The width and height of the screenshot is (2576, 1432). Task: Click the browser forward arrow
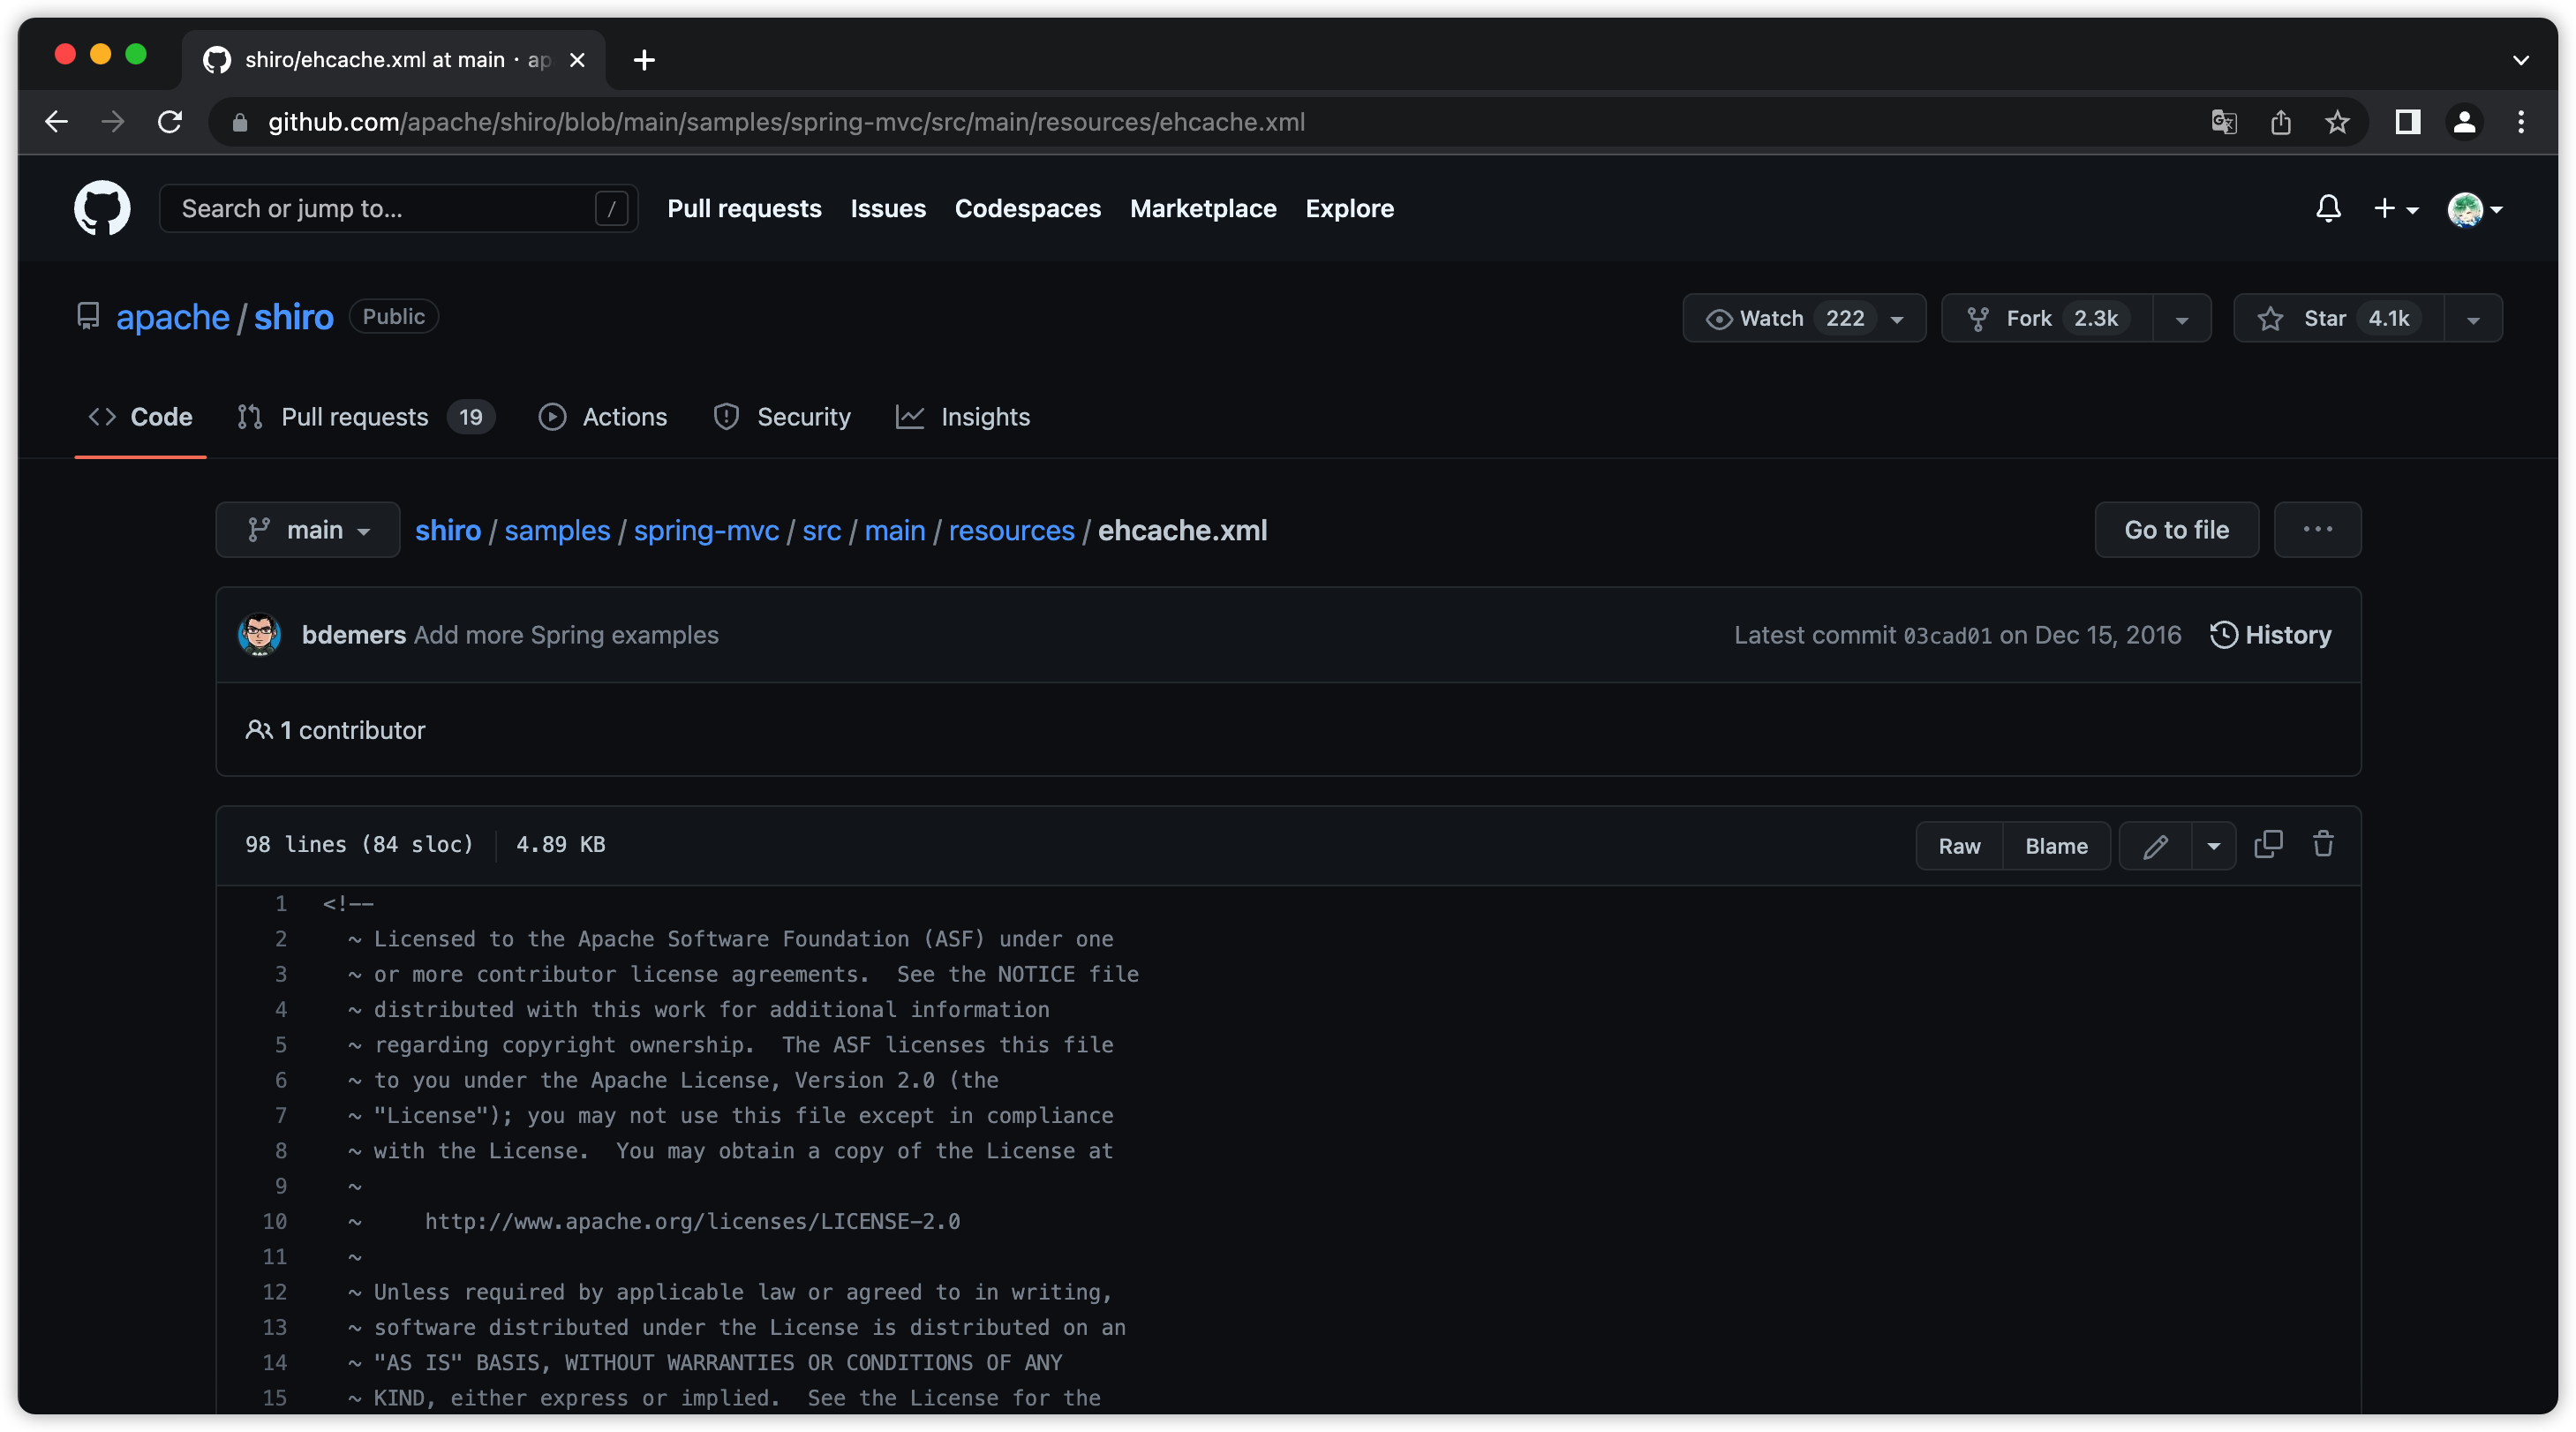[x=113, y=122]
